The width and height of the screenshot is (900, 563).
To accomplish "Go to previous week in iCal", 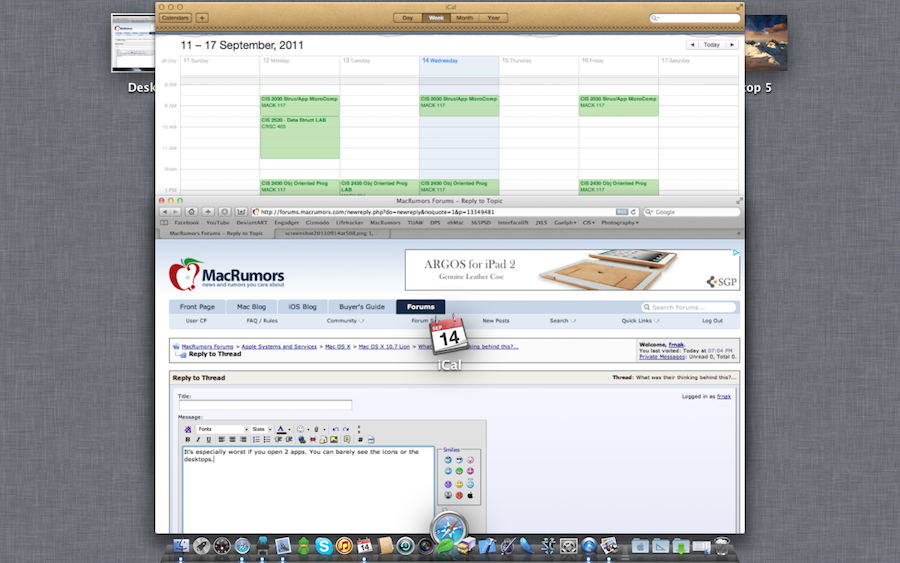I will [x=692, y=45].
